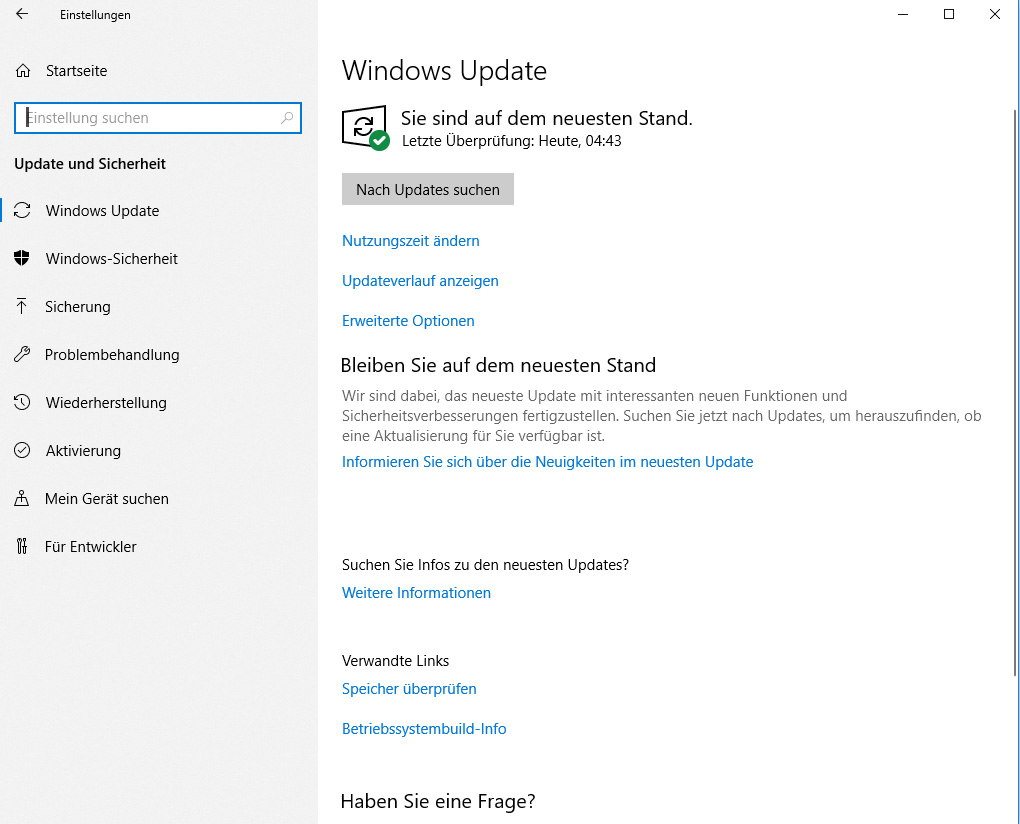The image size is (1020, 824).
Task: Click the Startseite home icon
Action: pos(23,70)
